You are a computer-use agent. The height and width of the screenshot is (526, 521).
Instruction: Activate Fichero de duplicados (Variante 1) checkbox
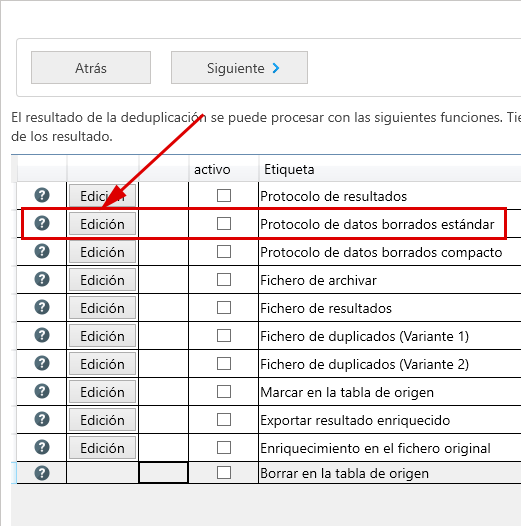(224, 335)
